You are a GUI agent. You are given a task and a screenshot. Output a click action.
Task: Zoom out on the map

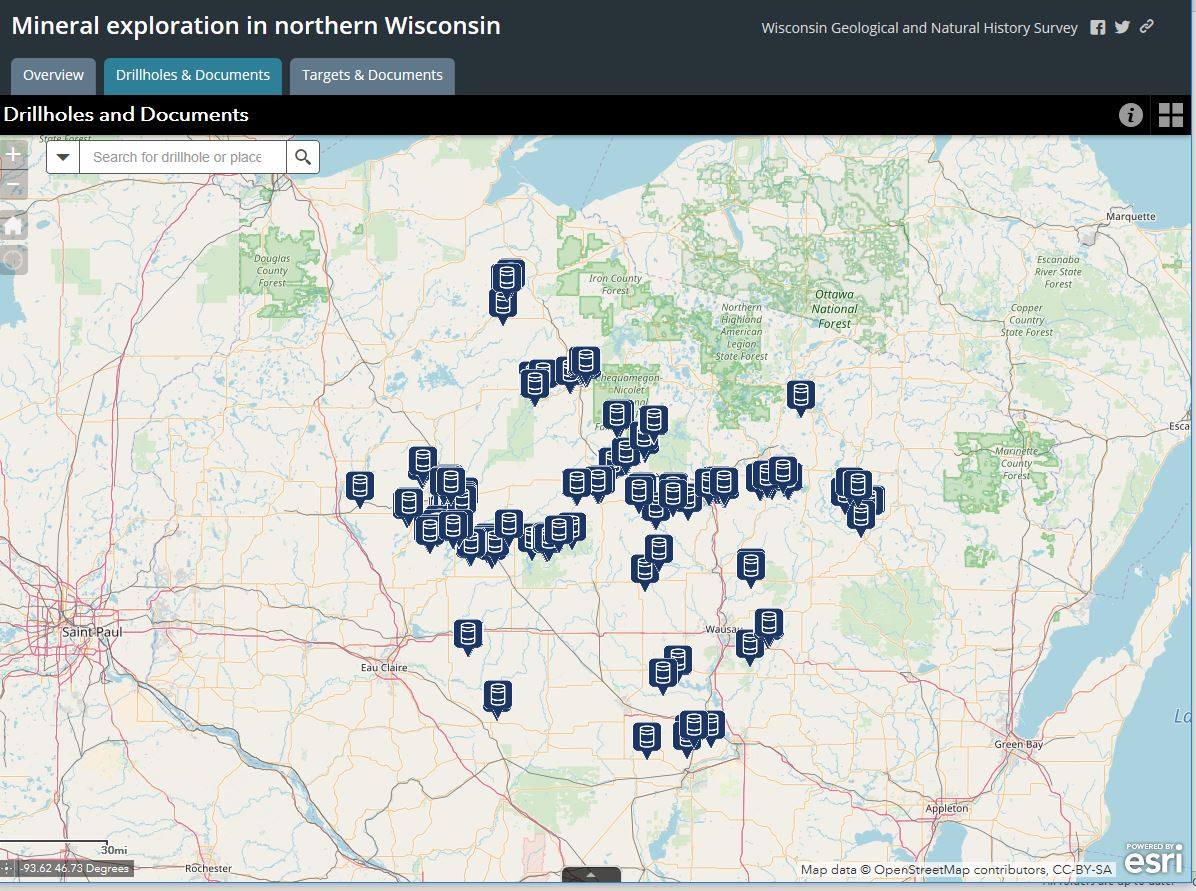pos(14,185)
